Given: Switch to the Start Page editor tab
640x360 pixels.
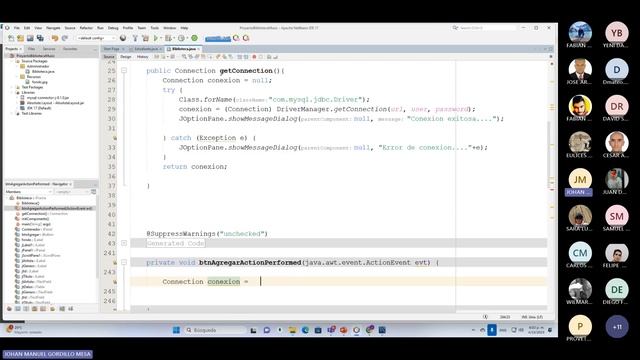Looking at the screenshot, I should click(x=111, y=49).
